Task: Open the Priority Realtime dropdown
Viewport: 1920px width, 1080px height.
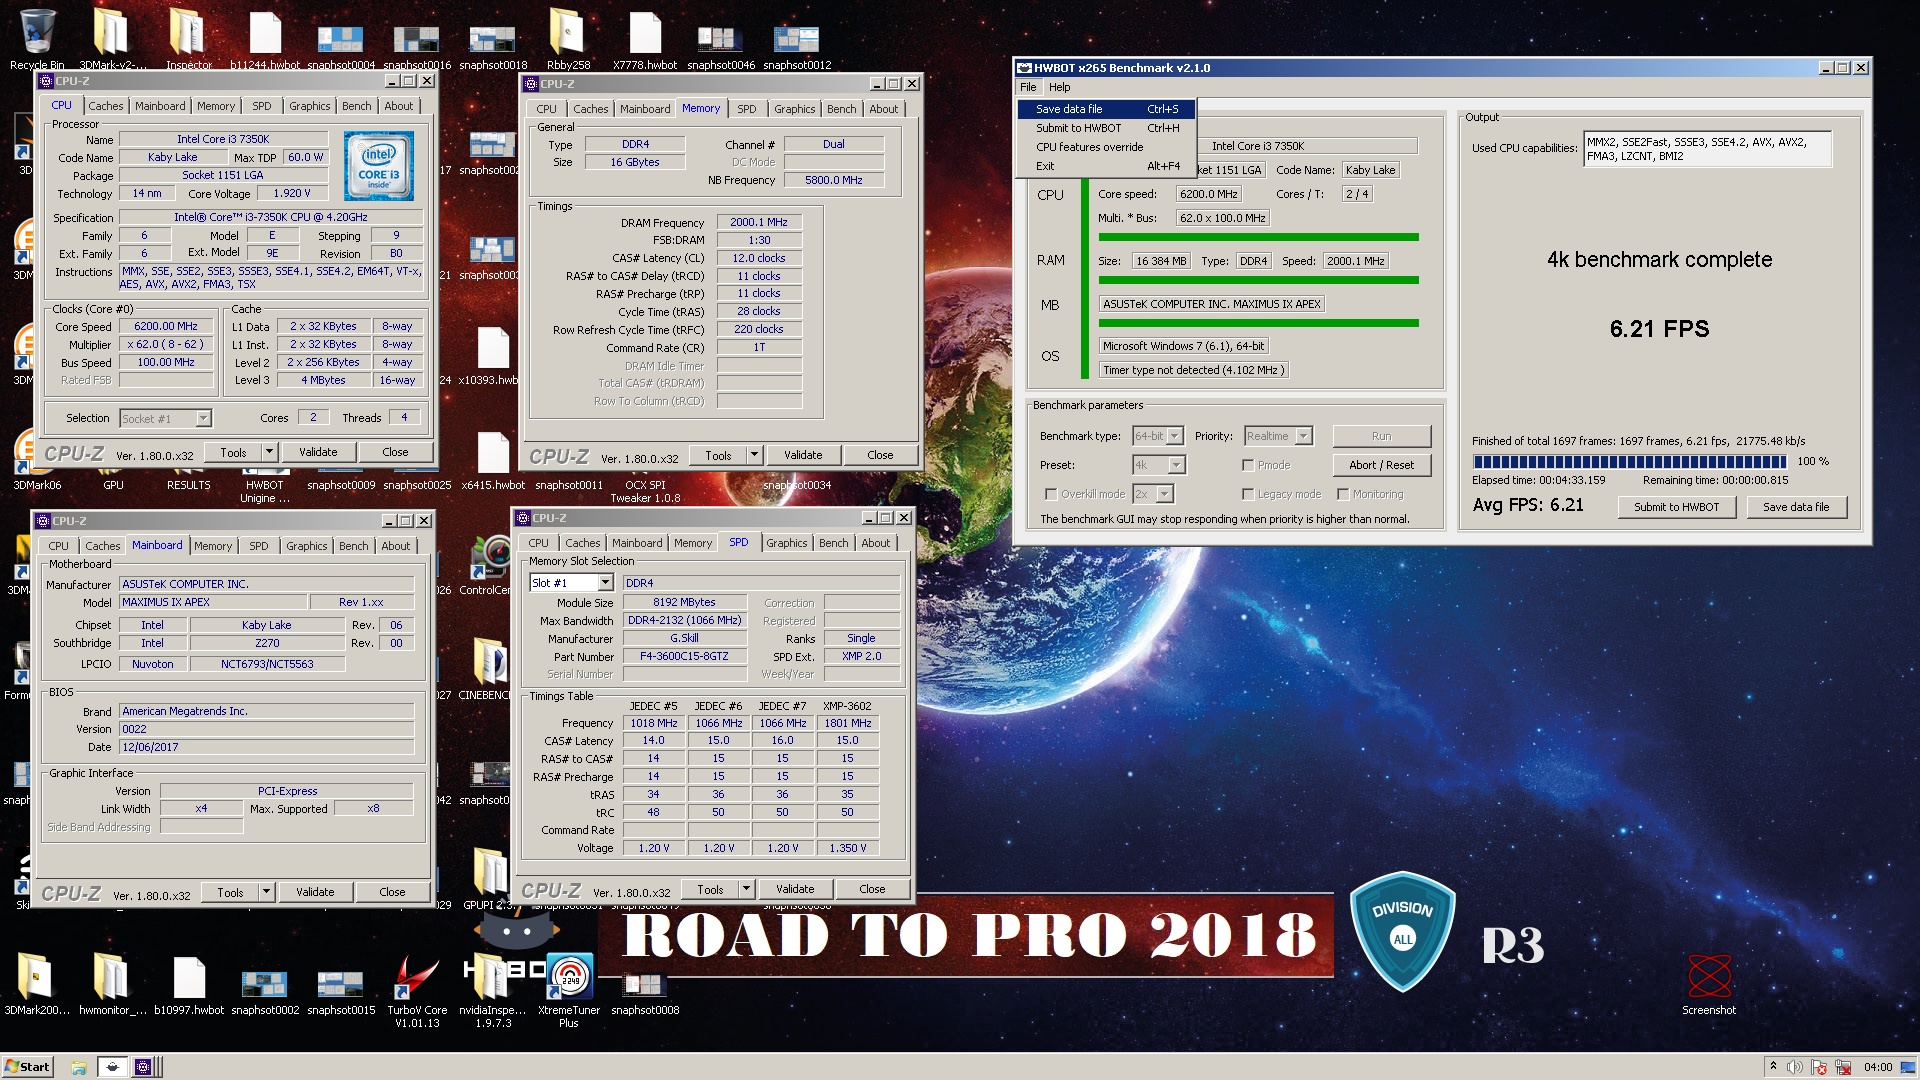Action: click(1278, 436)
